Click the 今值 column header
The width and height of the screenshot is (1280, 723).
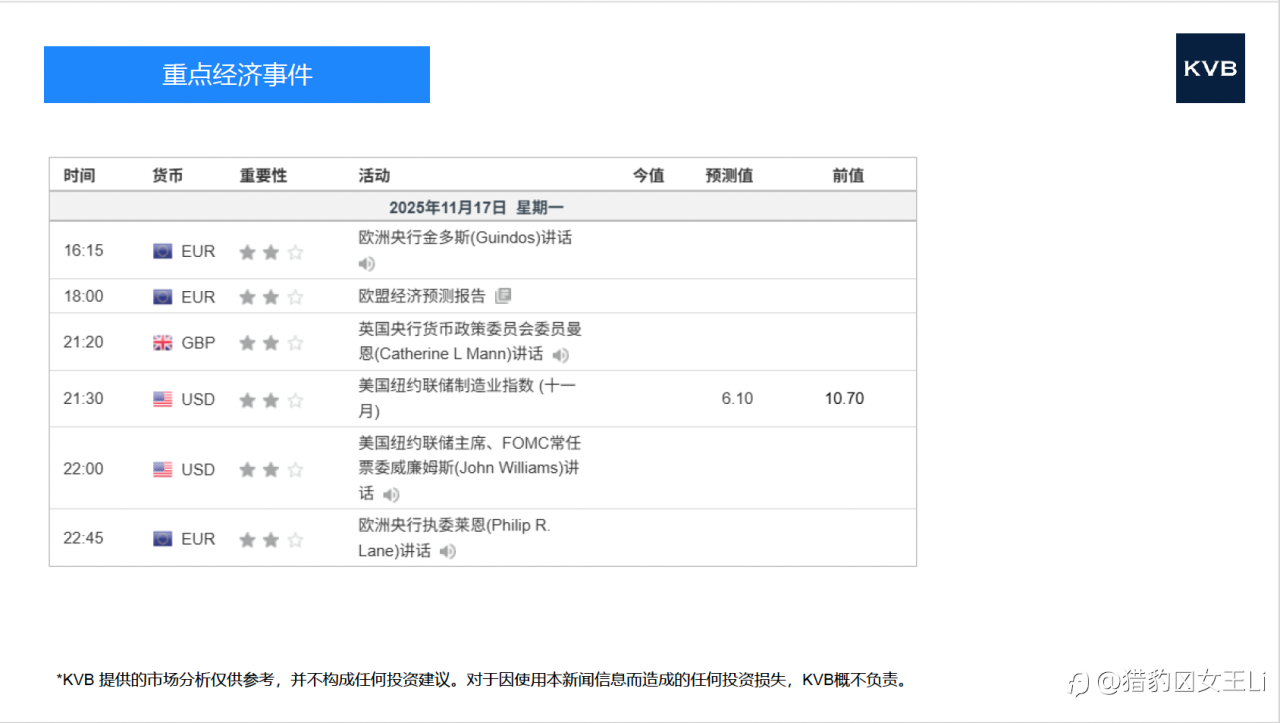click(x=648, y=175)
